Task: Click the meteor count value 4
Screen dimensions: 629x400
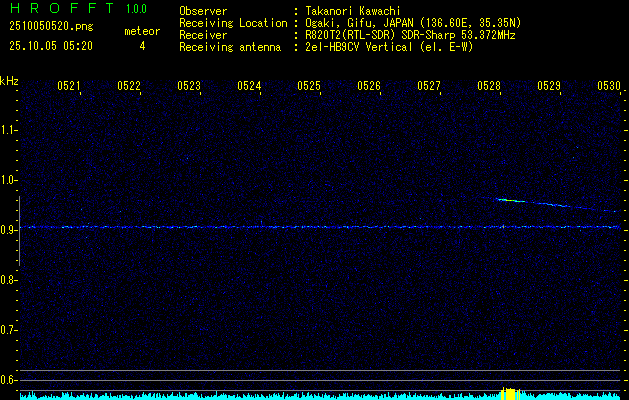Action: pos(142,46)
